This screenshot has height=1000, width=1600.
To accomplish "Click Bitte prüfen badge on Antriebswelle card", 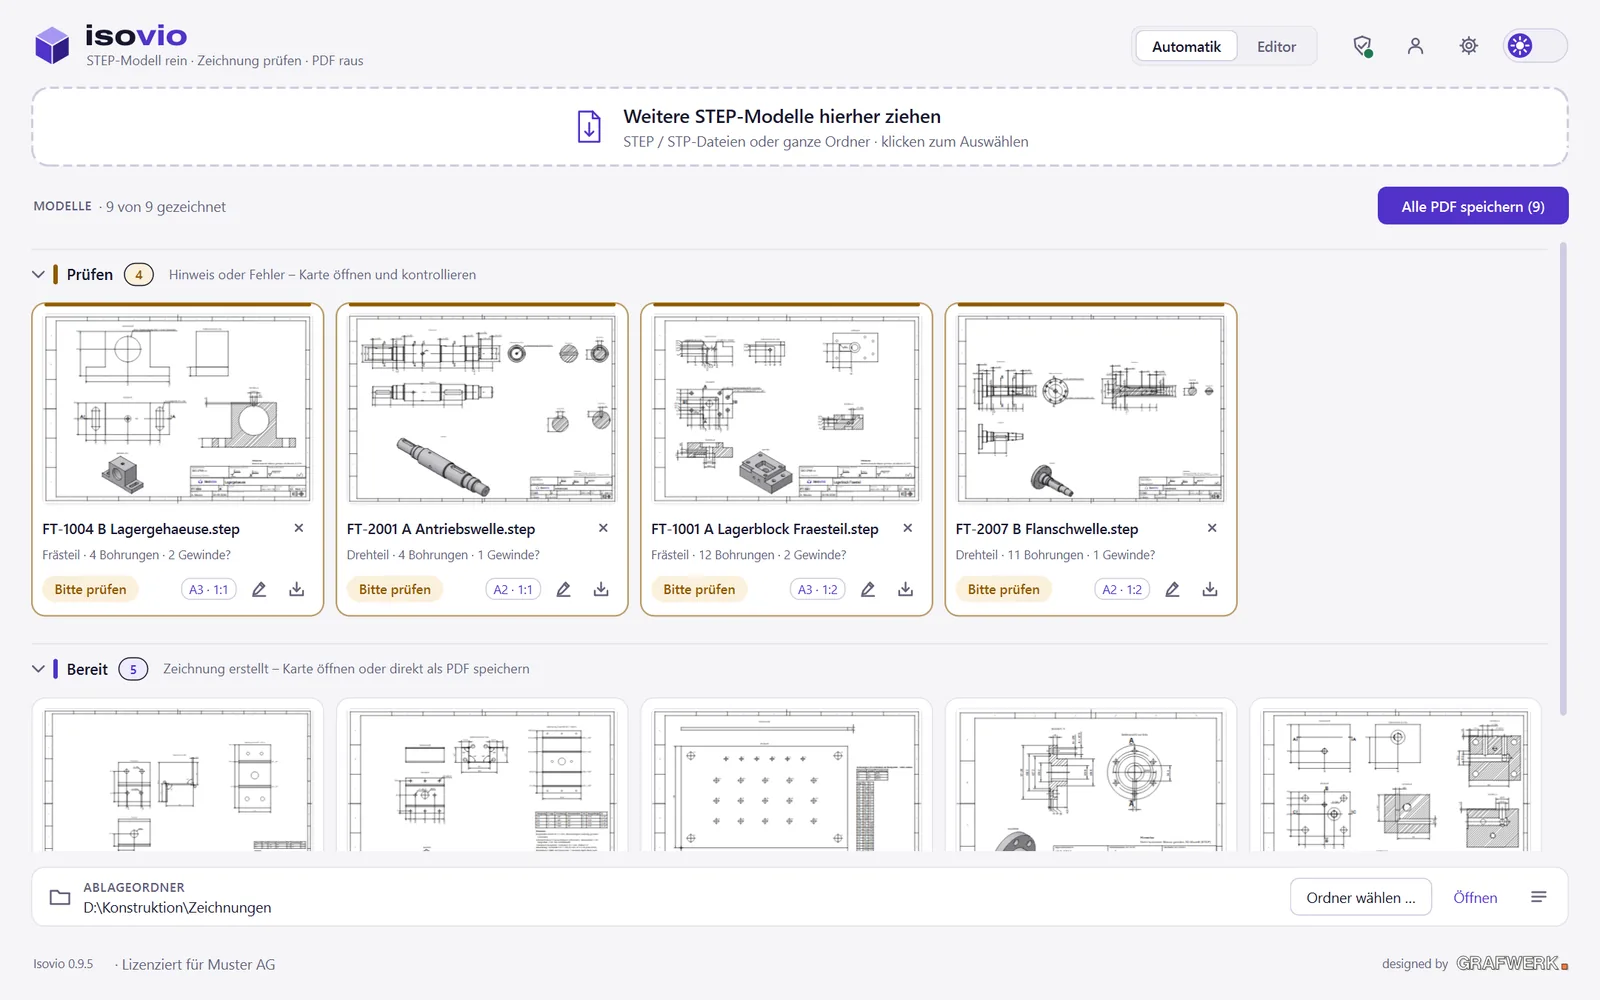I will pyautogui.click(x=395, y=590).
